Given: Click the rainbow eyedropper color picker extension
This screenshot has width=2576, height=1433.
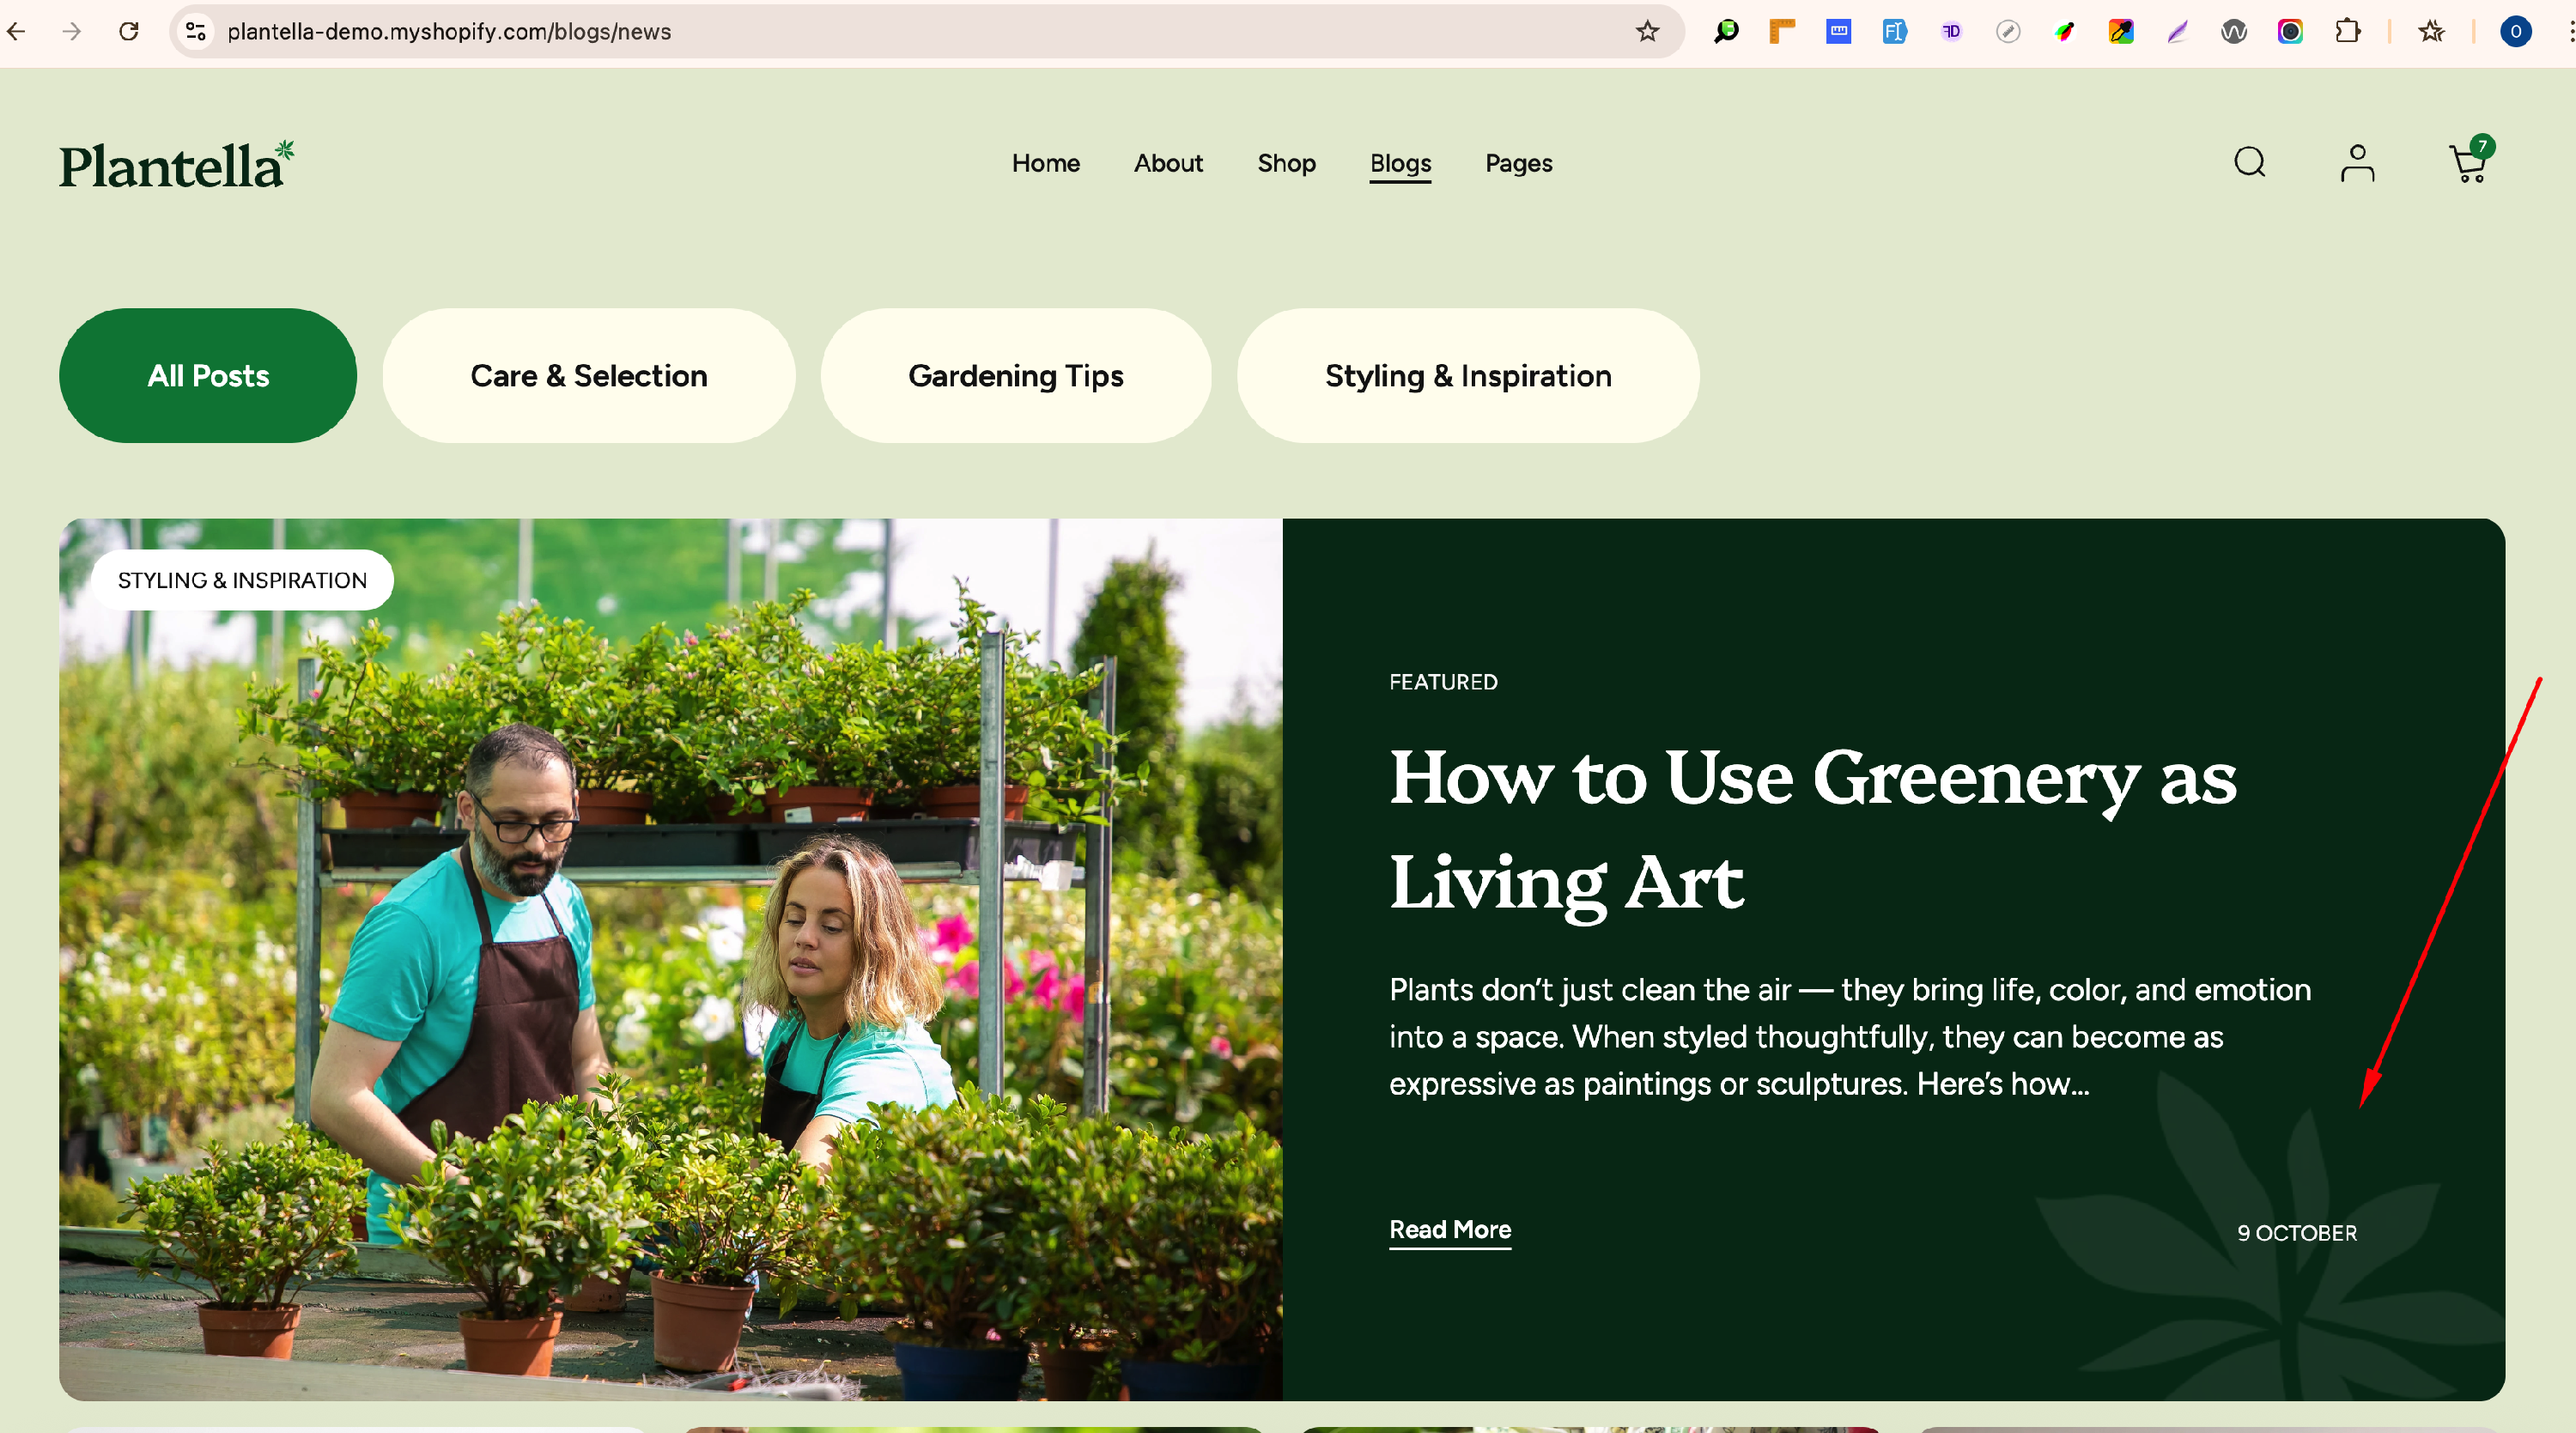Looking at the screenshot, I should coord(2120,31).
